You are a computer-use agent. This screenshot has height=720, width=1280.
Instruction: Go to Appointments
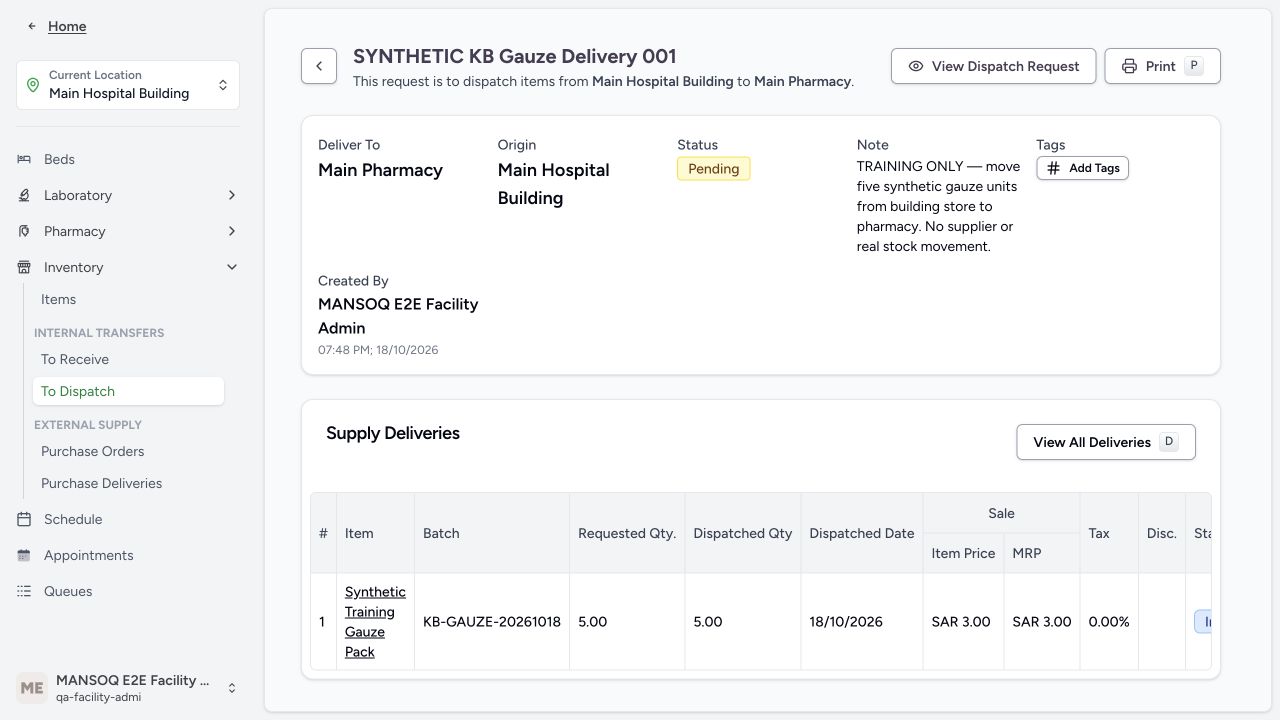[88, 555]
